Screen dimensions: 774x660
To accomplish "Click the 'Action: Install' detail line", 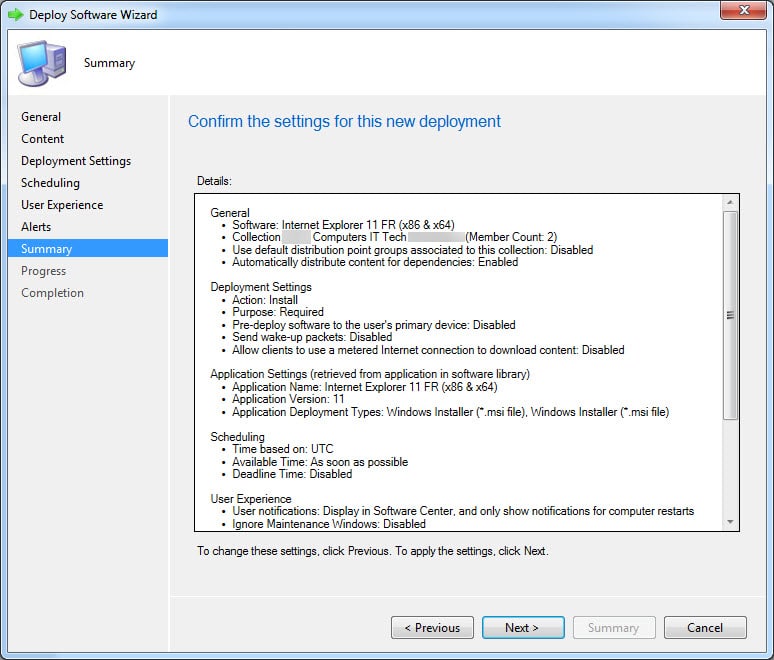I will pyautogui.click(x=265, y=300).
